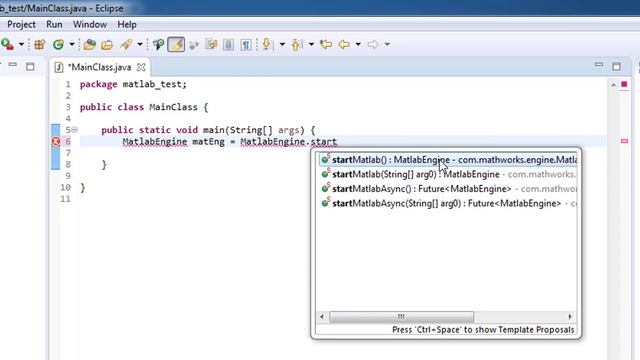Screen dimensions: 640x360
Task: Maximize the editor area
Action: coord(616,66)
